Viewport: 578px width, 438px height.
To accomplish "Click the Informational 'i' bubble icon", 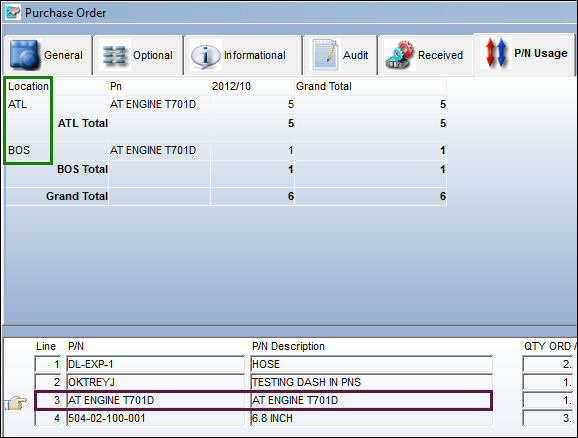I will tap(205, 56).
